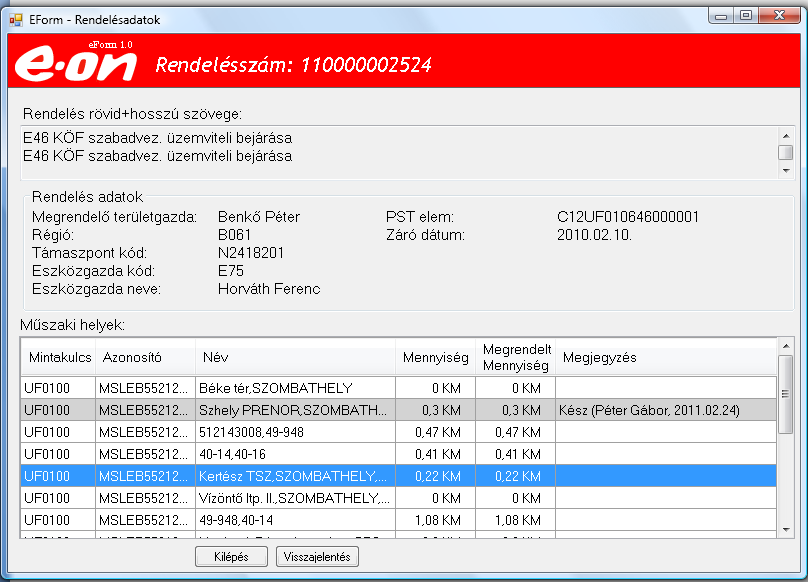The height and width of the screenshot is (582, 808).
Task: Select the Vízöntő ltp. II.,SZOMBATHELY row
Action: [399, 498]
